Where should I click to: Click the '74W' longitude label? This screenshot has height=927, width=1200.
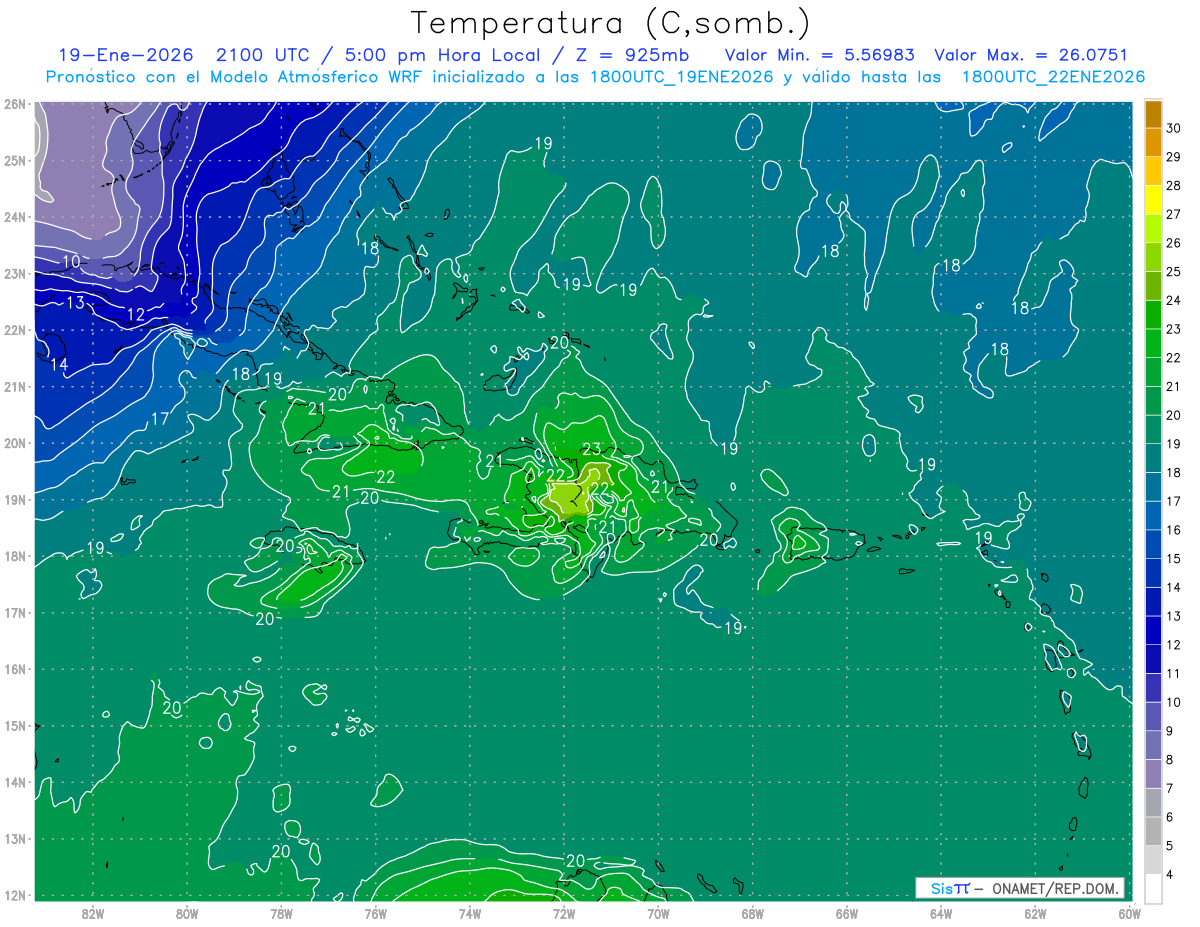click(x=469, y=913)
